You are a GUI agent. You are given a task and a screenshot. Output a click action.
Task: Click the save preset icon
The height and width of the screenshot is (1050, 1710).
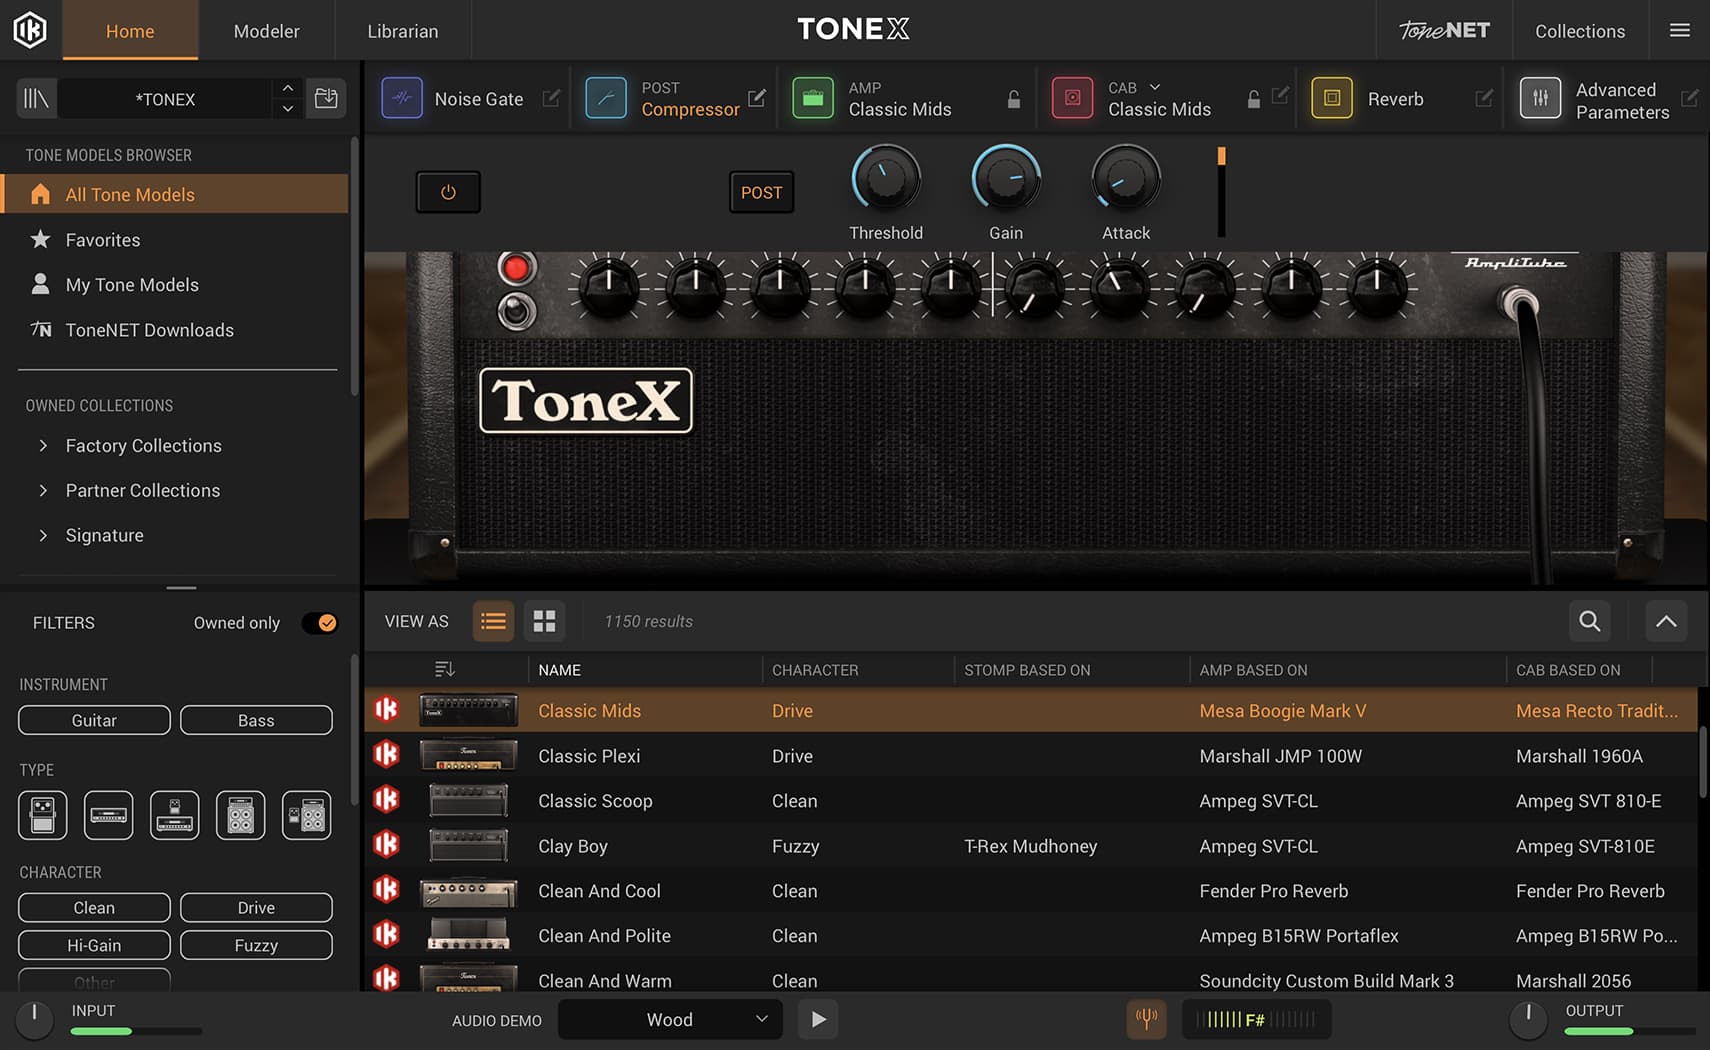(326, 99)
